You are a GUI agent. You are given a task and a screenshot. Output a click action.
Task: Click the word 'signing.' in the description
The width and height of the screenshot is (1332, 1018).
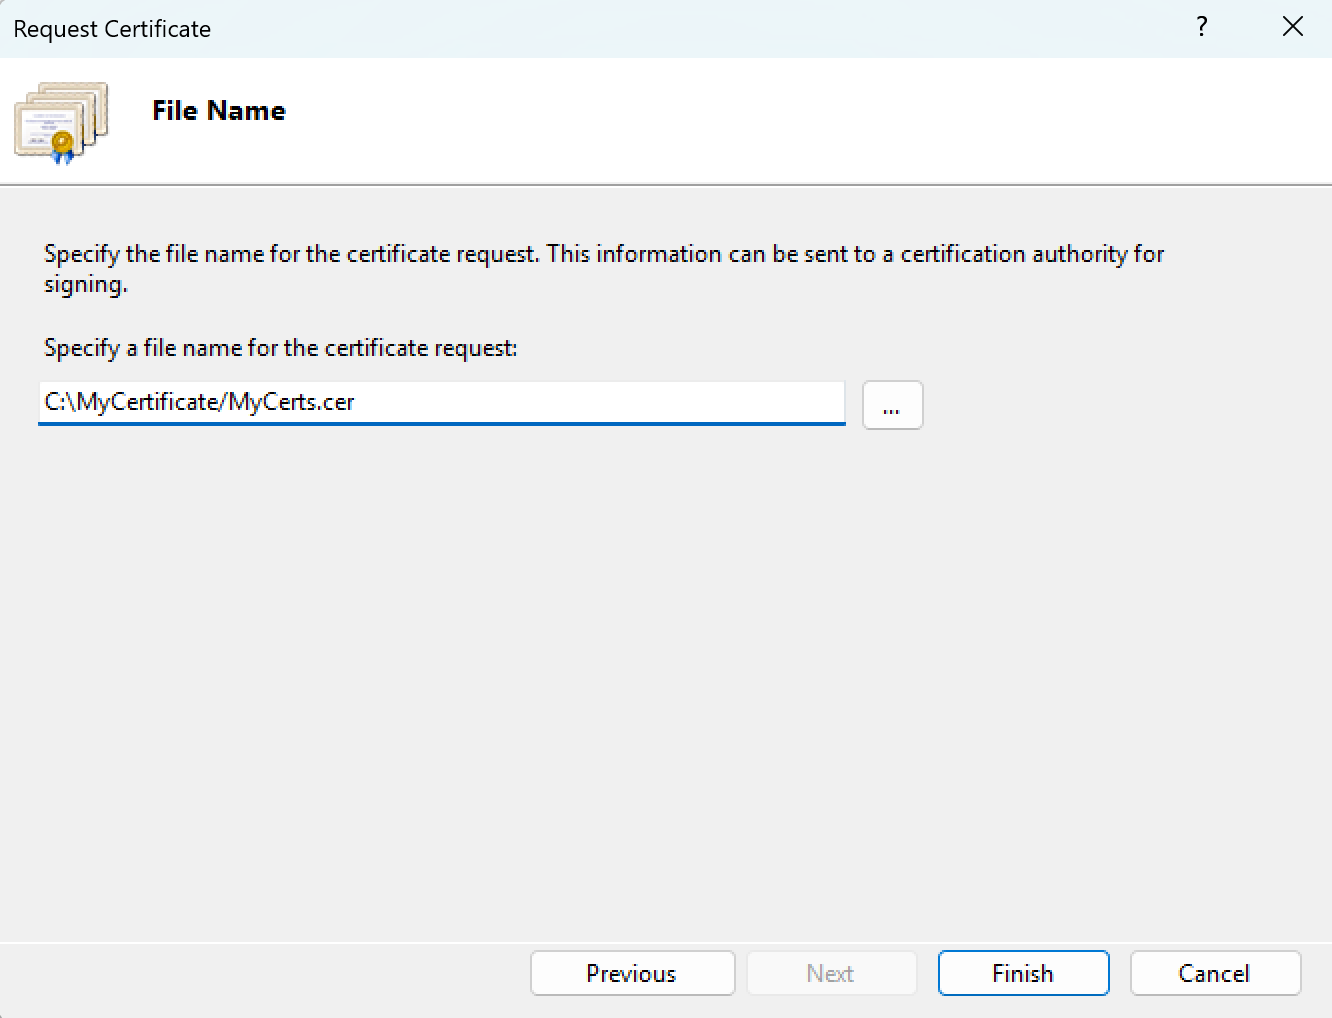pos(86,285)
